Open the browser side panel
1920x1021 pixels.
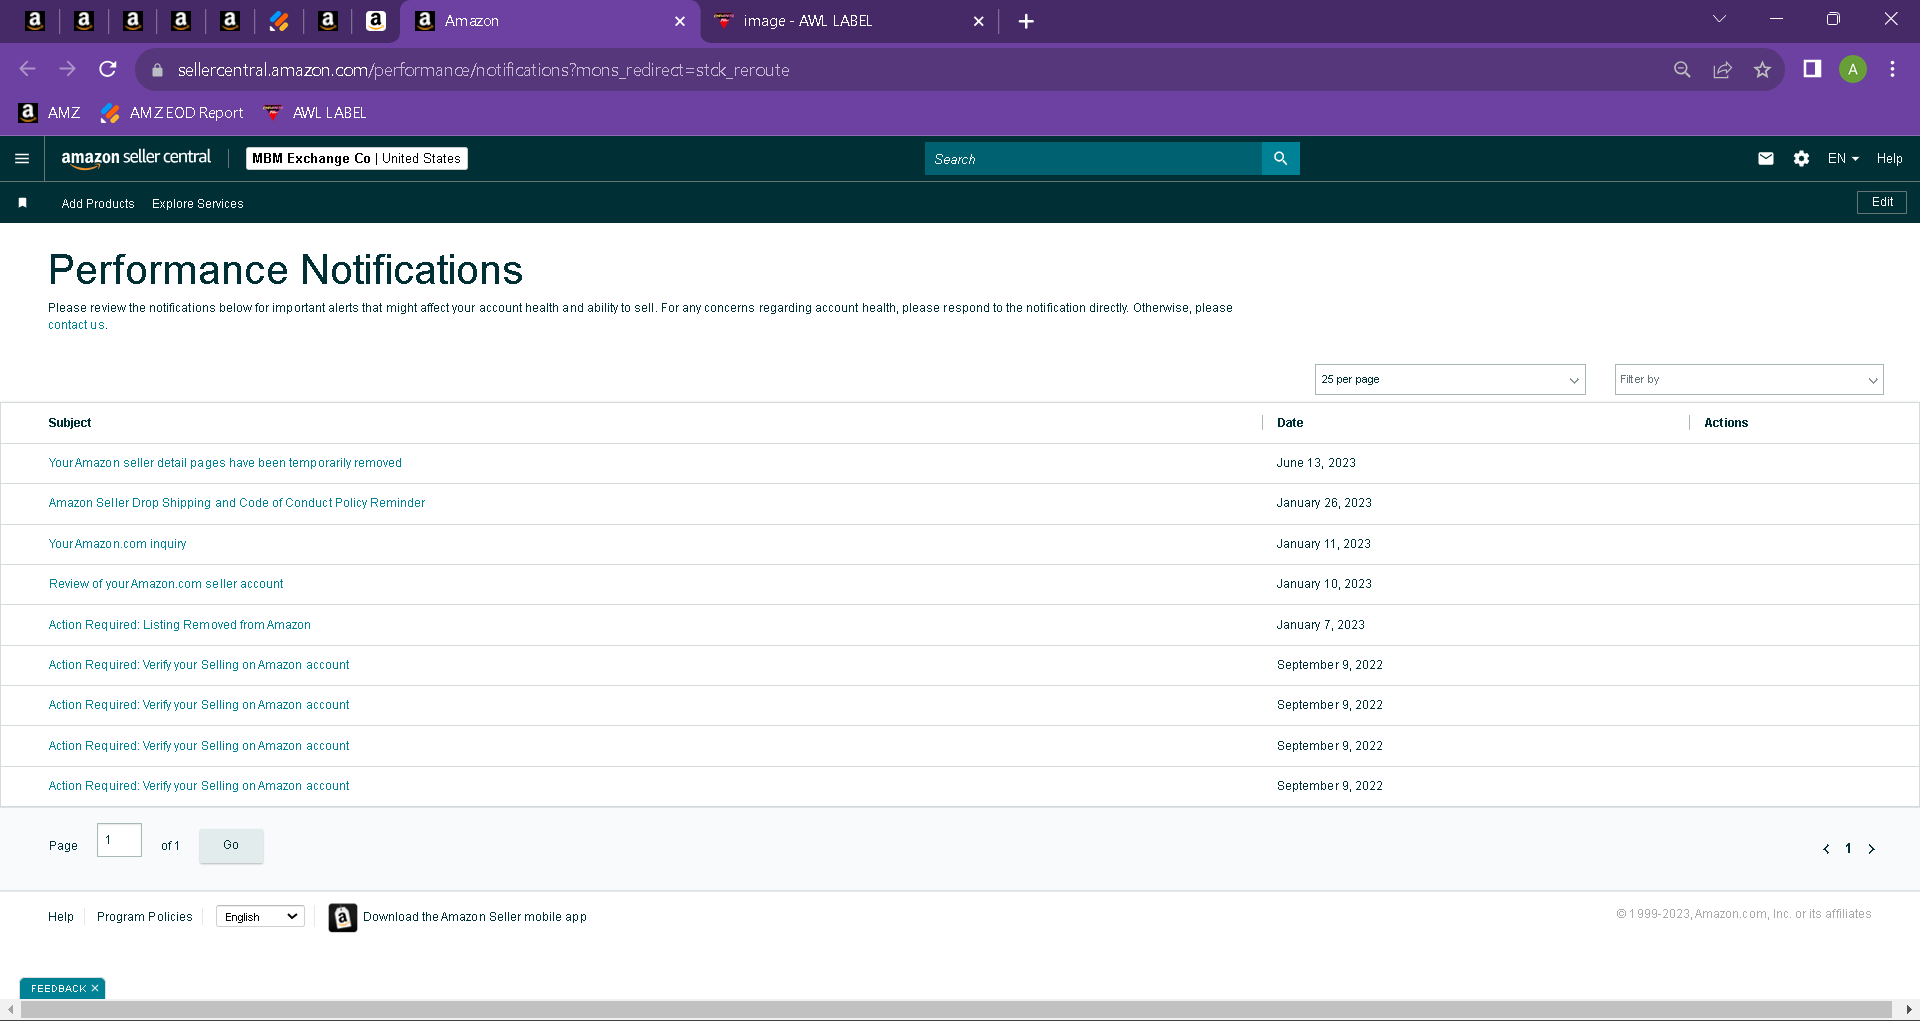point(1812,69)
